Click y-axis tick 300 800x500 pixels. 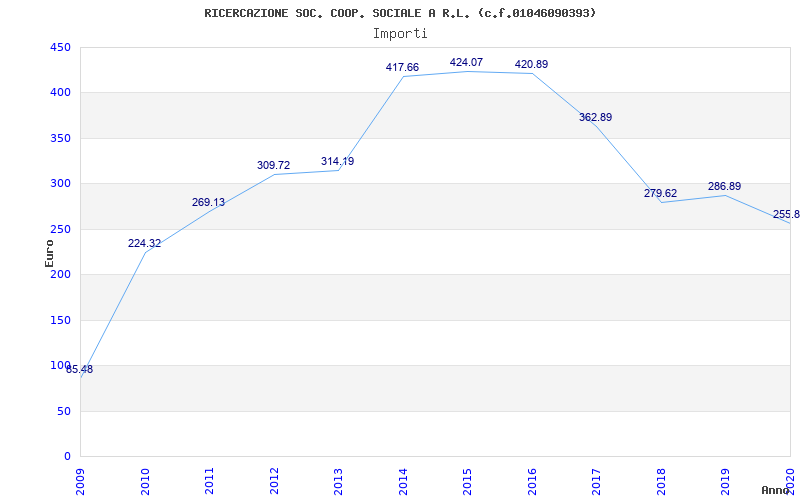coord(60,184)
